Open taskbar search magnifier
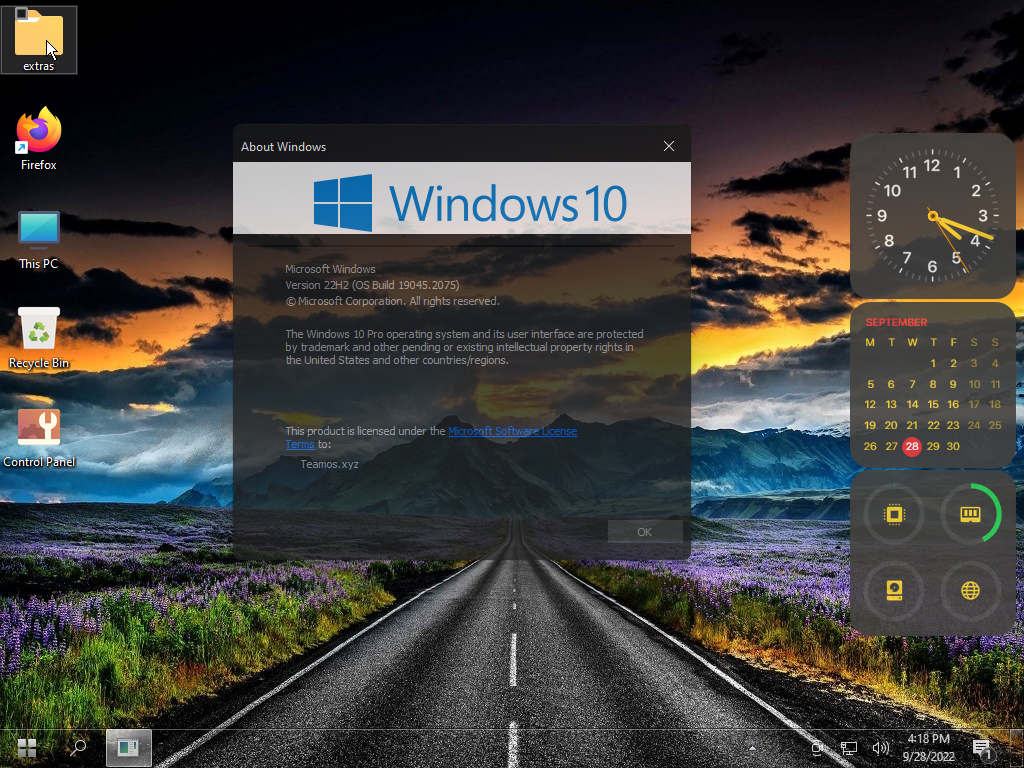This screenshot has width=1024, height=768. (78, 748)
